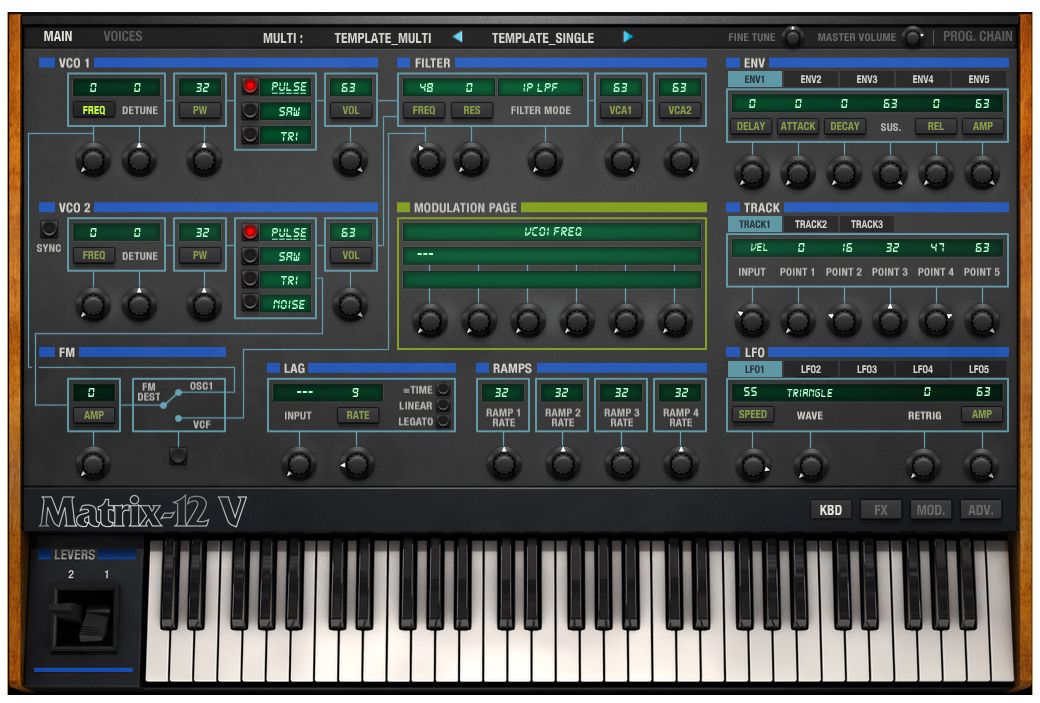Open the TEMPLATE_MULTI preset selector
The width and height of the screenshot is (1040, 703).
pos(383,38)
